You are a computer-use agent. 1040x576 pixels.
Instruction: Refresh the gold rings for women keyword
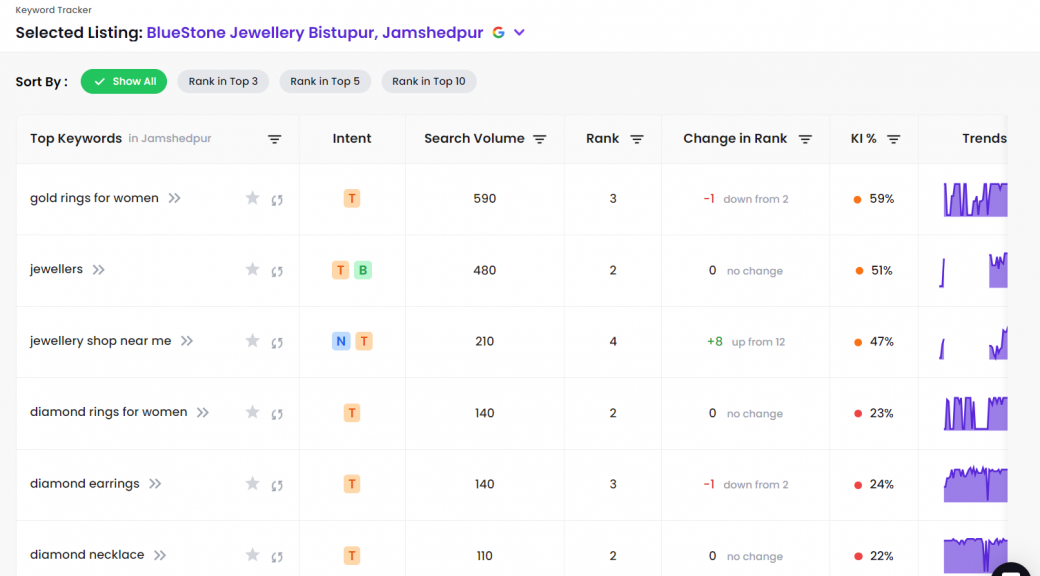coord(277,199)
